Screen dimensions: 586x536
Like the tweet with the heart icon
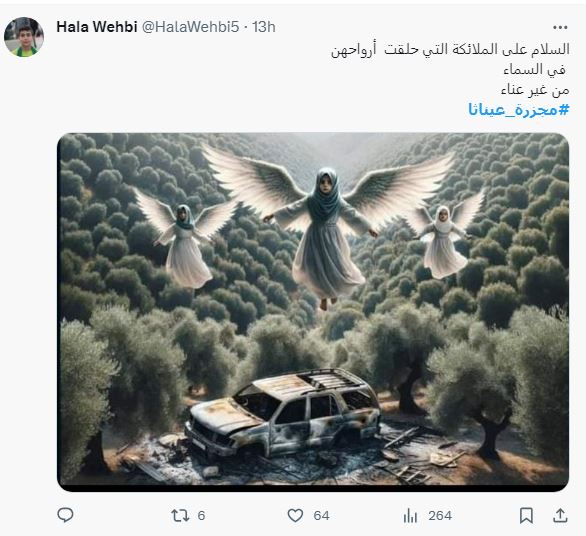[x=295, y=515]
